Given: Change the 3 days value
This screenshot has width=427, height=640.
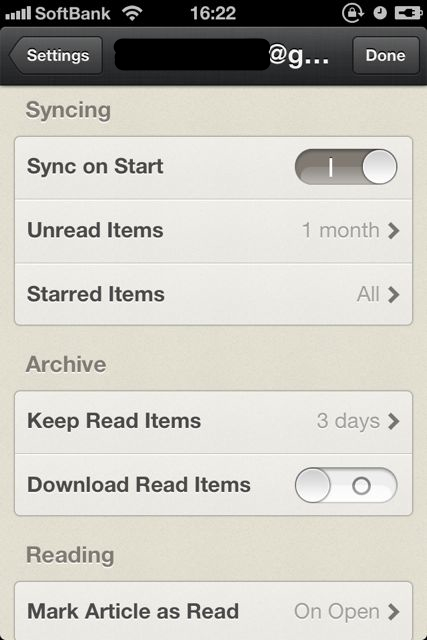Looking at the screenshot, I should point(348,421).
